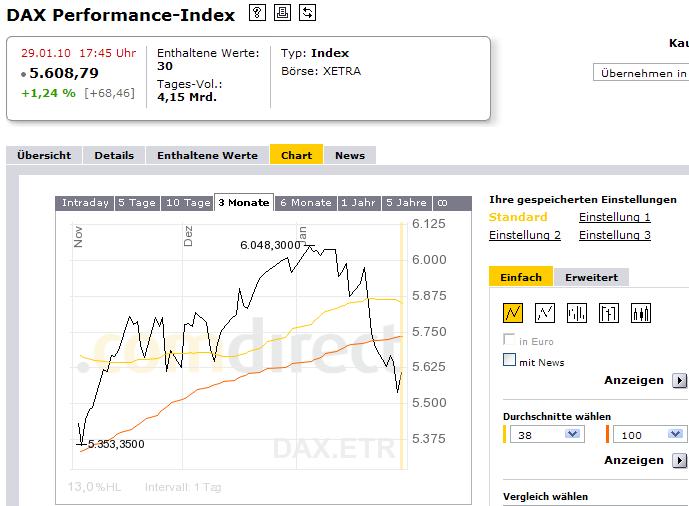Click the help question-mark icon beside title
This screenshot has width=689, height=506.
[257, 13]
